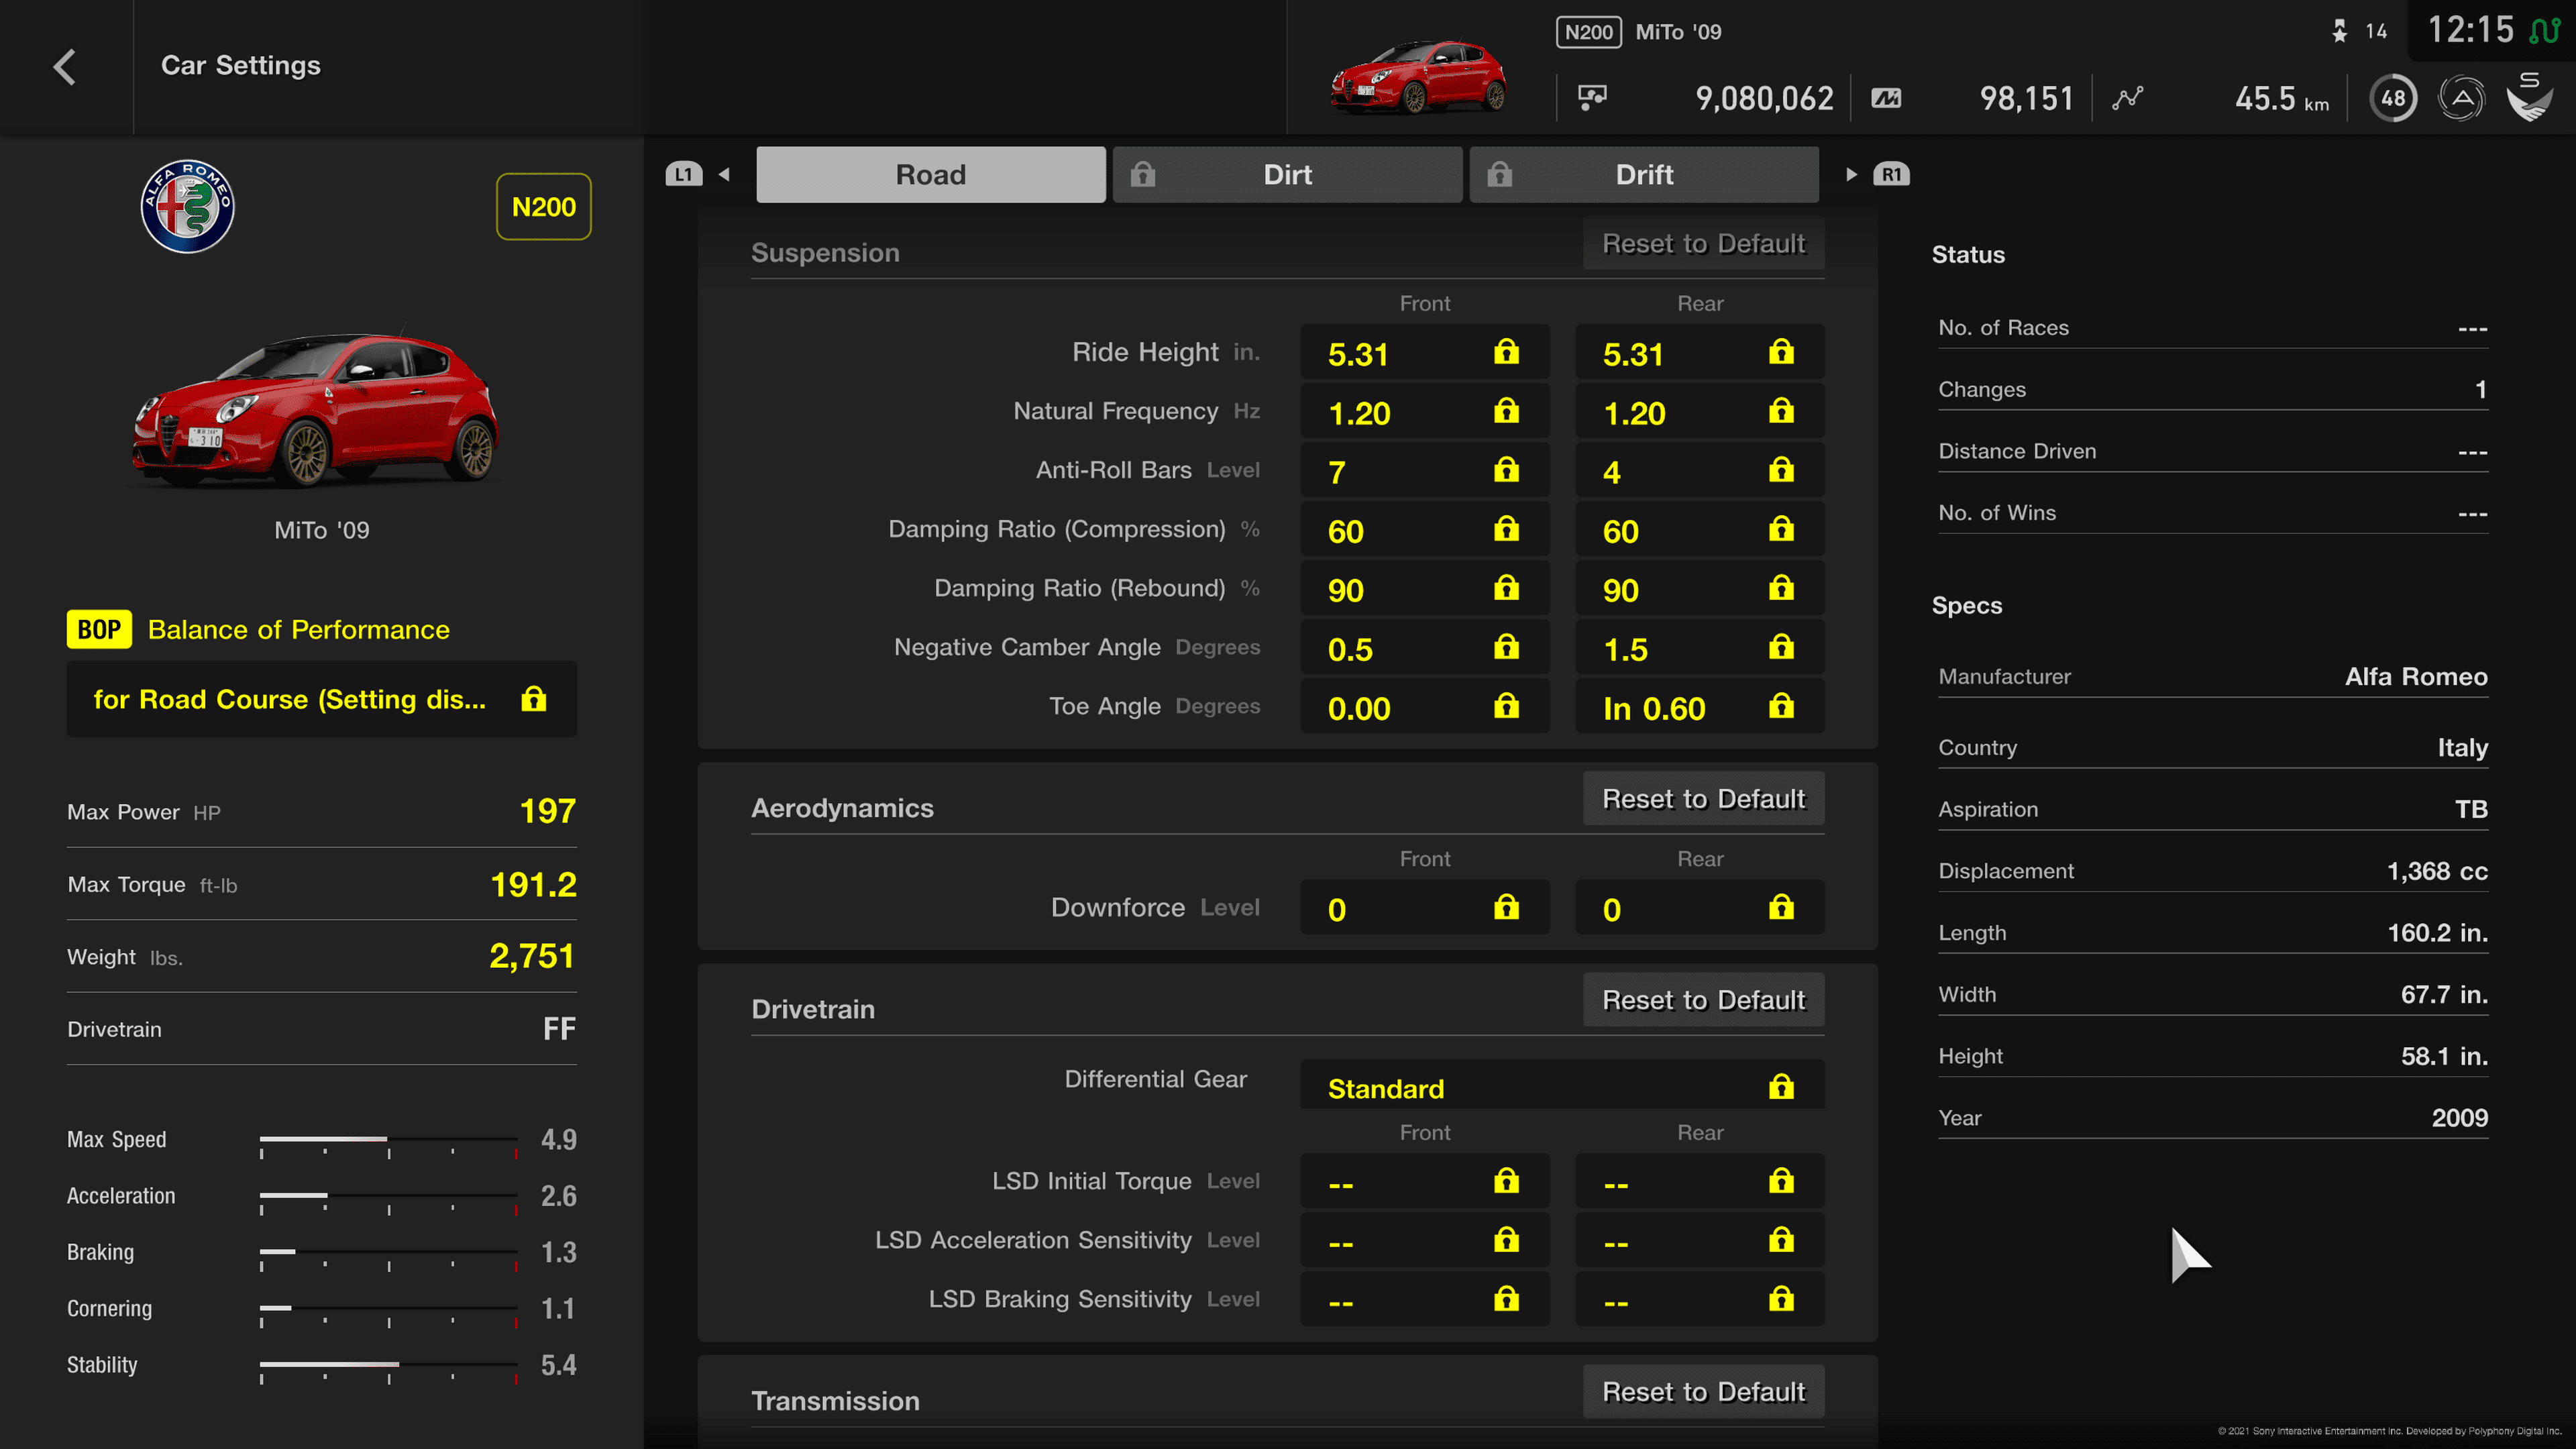Select front Damping Ratio Compression value 60
The height and width of the screenshot is (1449, 2576).
(1425, 529)
